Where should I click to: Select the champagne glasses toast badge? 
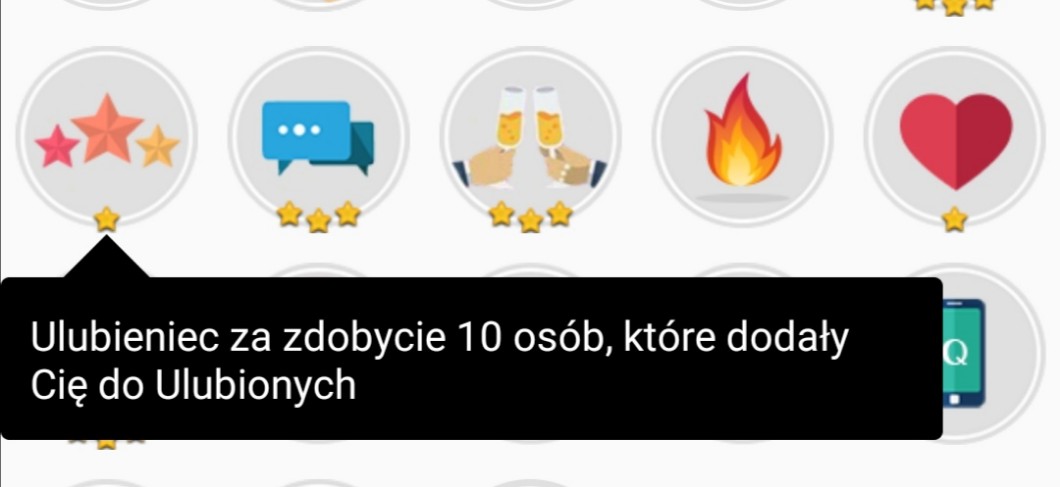(531, 137)
